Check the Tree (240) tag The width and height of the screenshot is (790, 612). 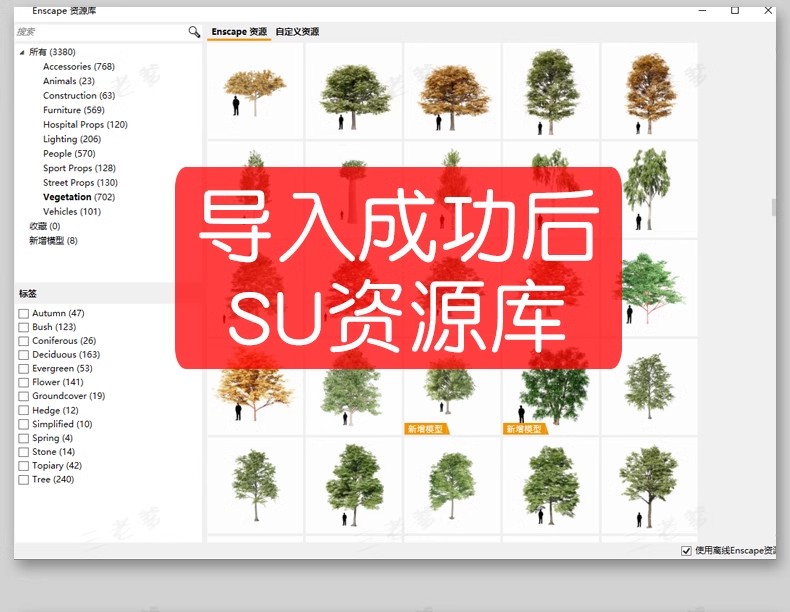(x=24, y=480)
